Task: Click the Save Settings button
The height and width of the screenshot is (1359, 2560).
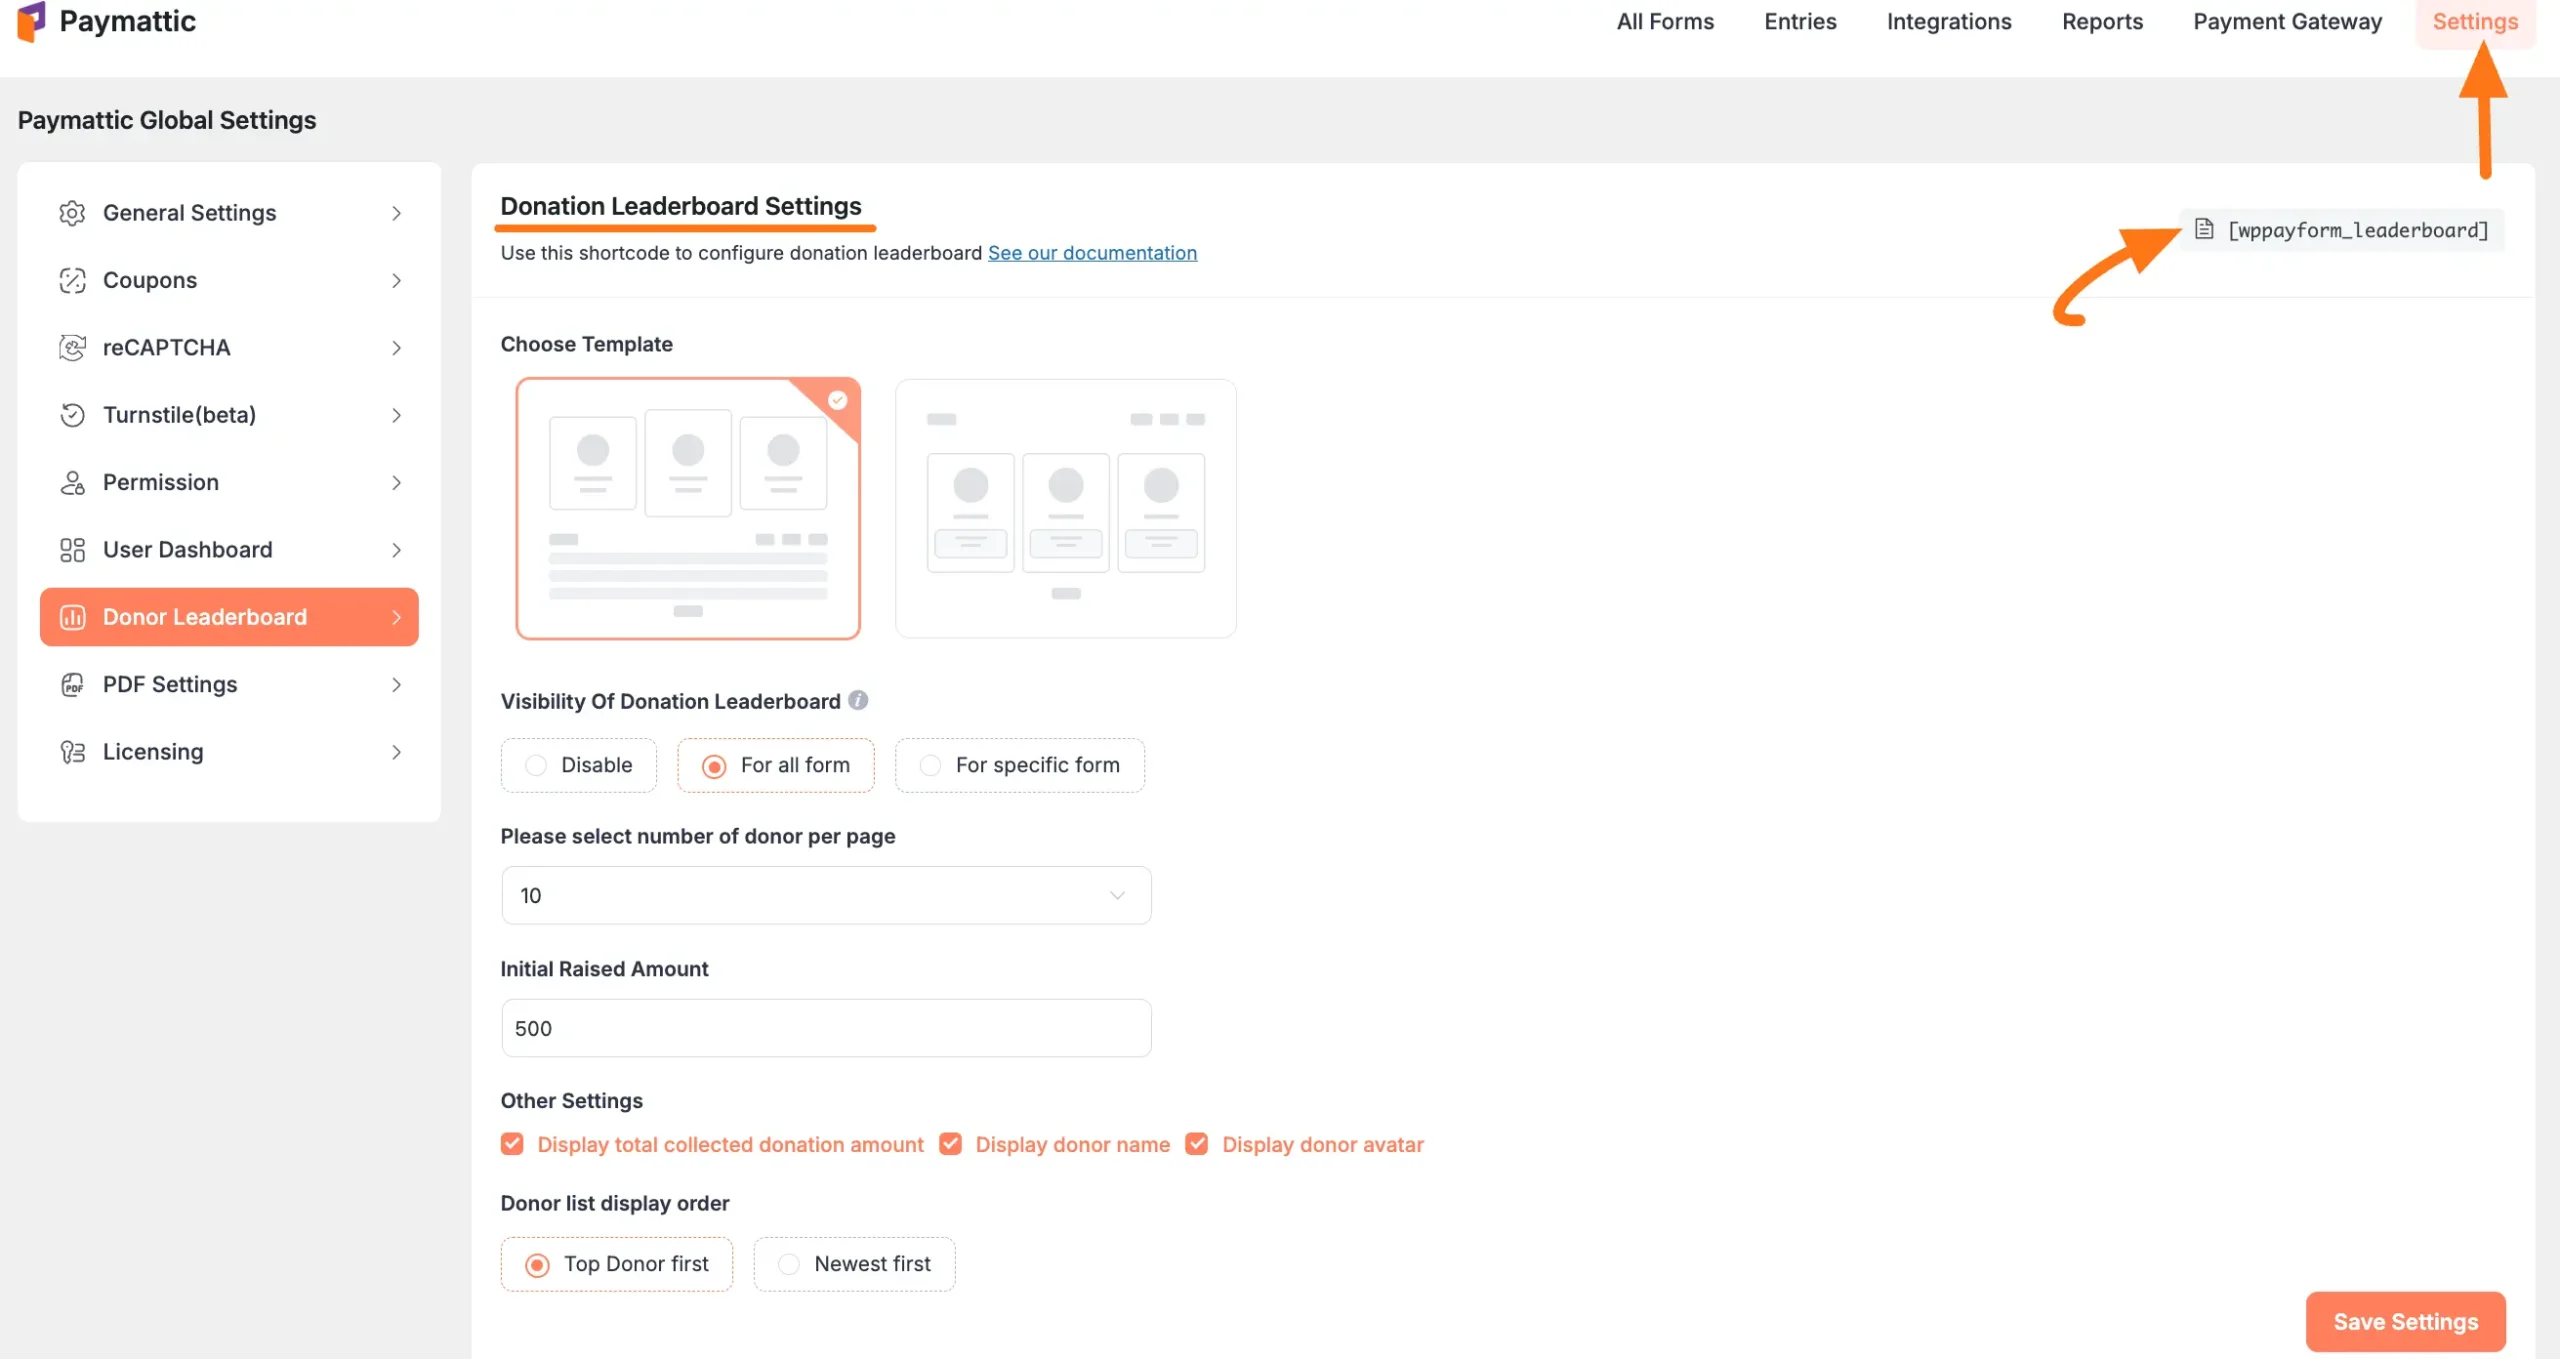Action: tap(2405, 1321)
